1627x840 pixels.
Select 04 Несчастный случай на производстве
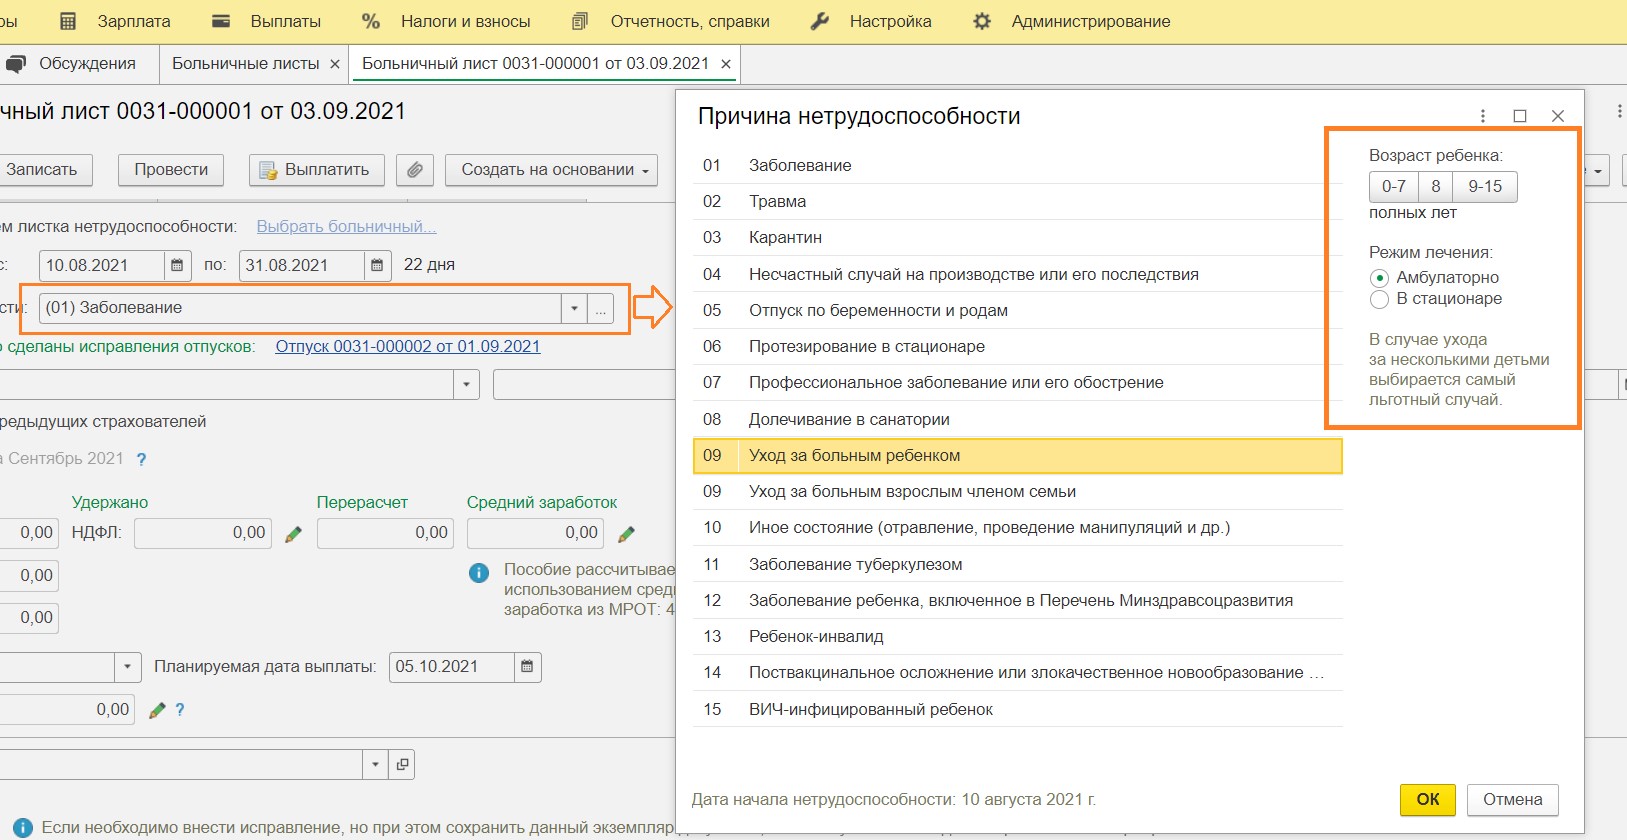(1017, 274)
